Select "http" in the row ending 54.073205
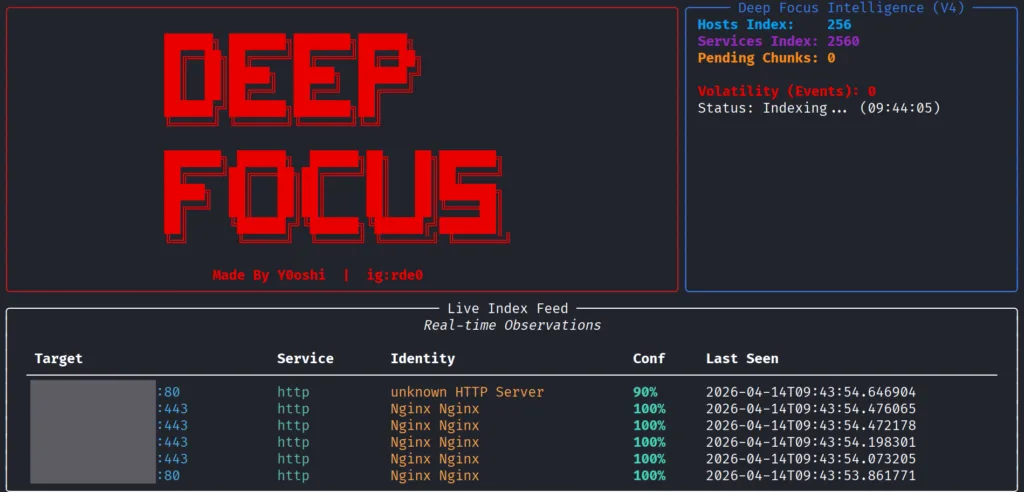 [293, 459]
